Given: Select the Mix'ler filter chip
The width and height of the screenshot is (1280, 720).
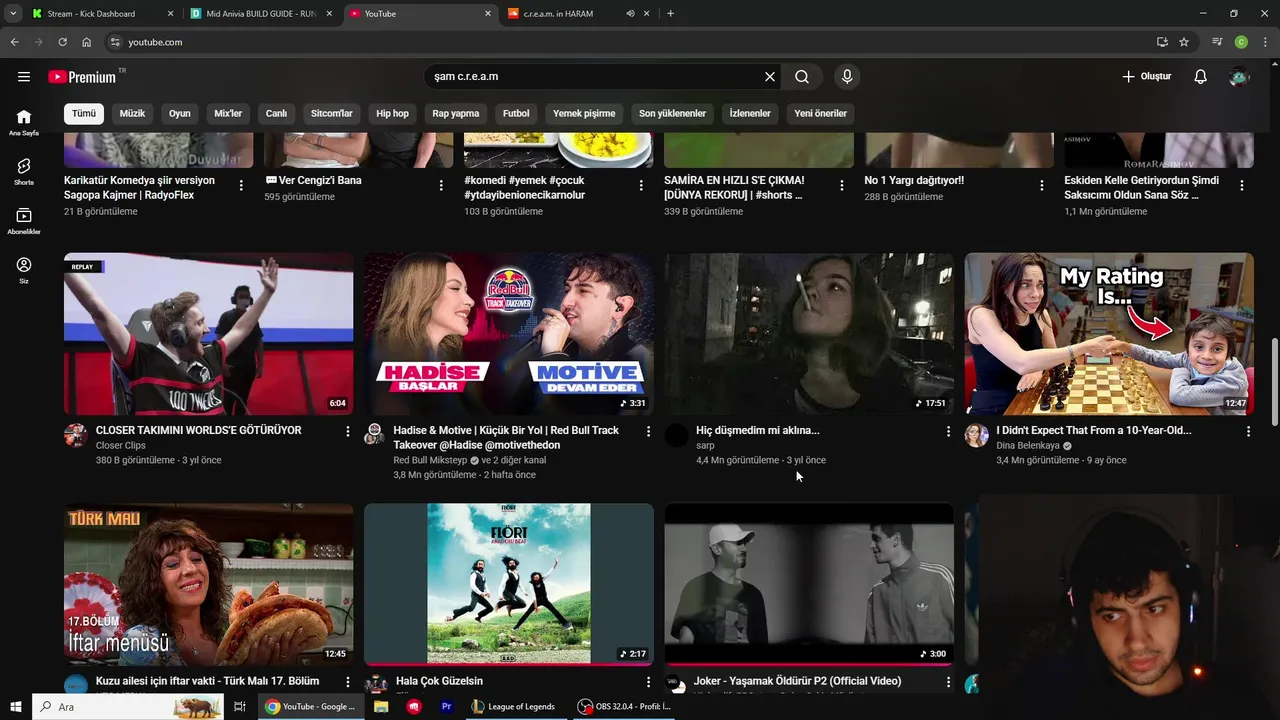Looking at the screenshot, I should tap(228, 113).
